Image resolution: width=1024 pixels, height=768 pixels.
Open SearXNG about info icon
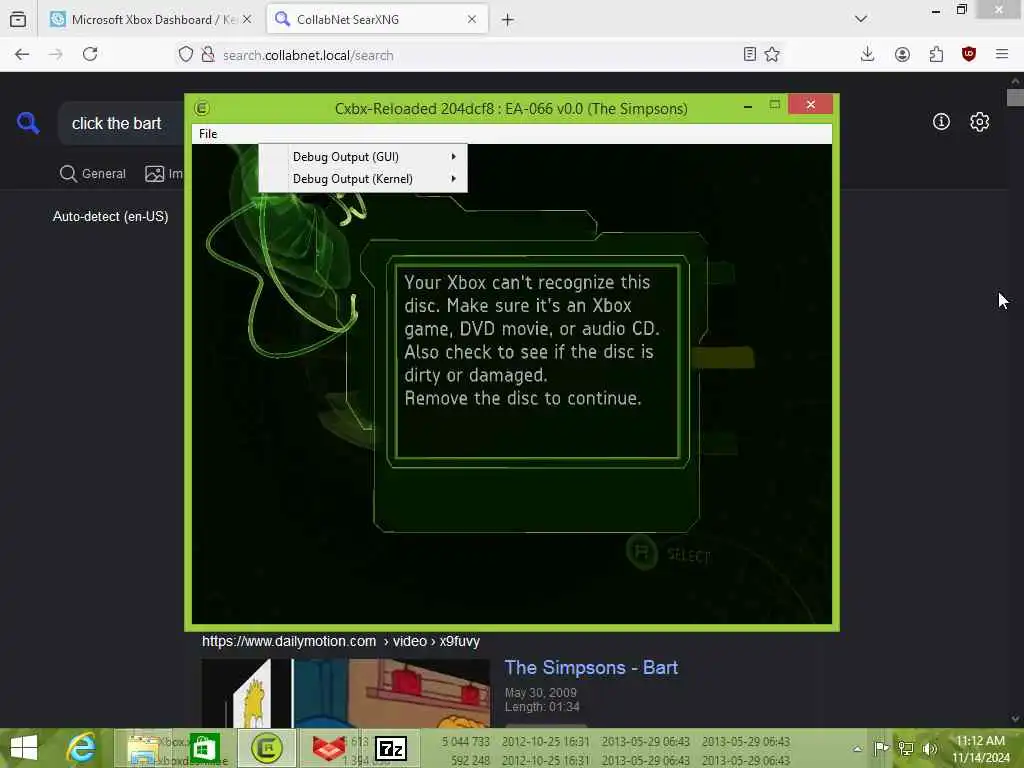[941, 121]
